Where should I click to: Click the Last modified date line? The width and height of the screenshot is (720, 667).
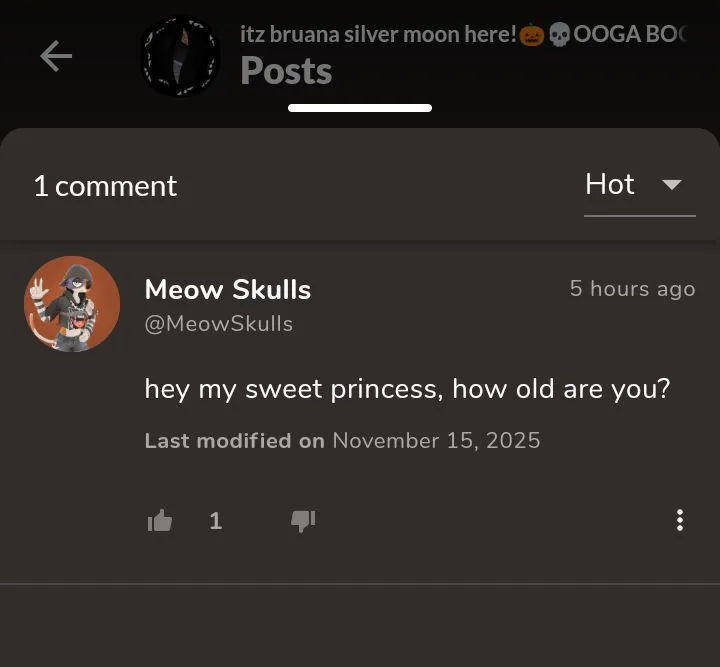click(x=342, y=441)
